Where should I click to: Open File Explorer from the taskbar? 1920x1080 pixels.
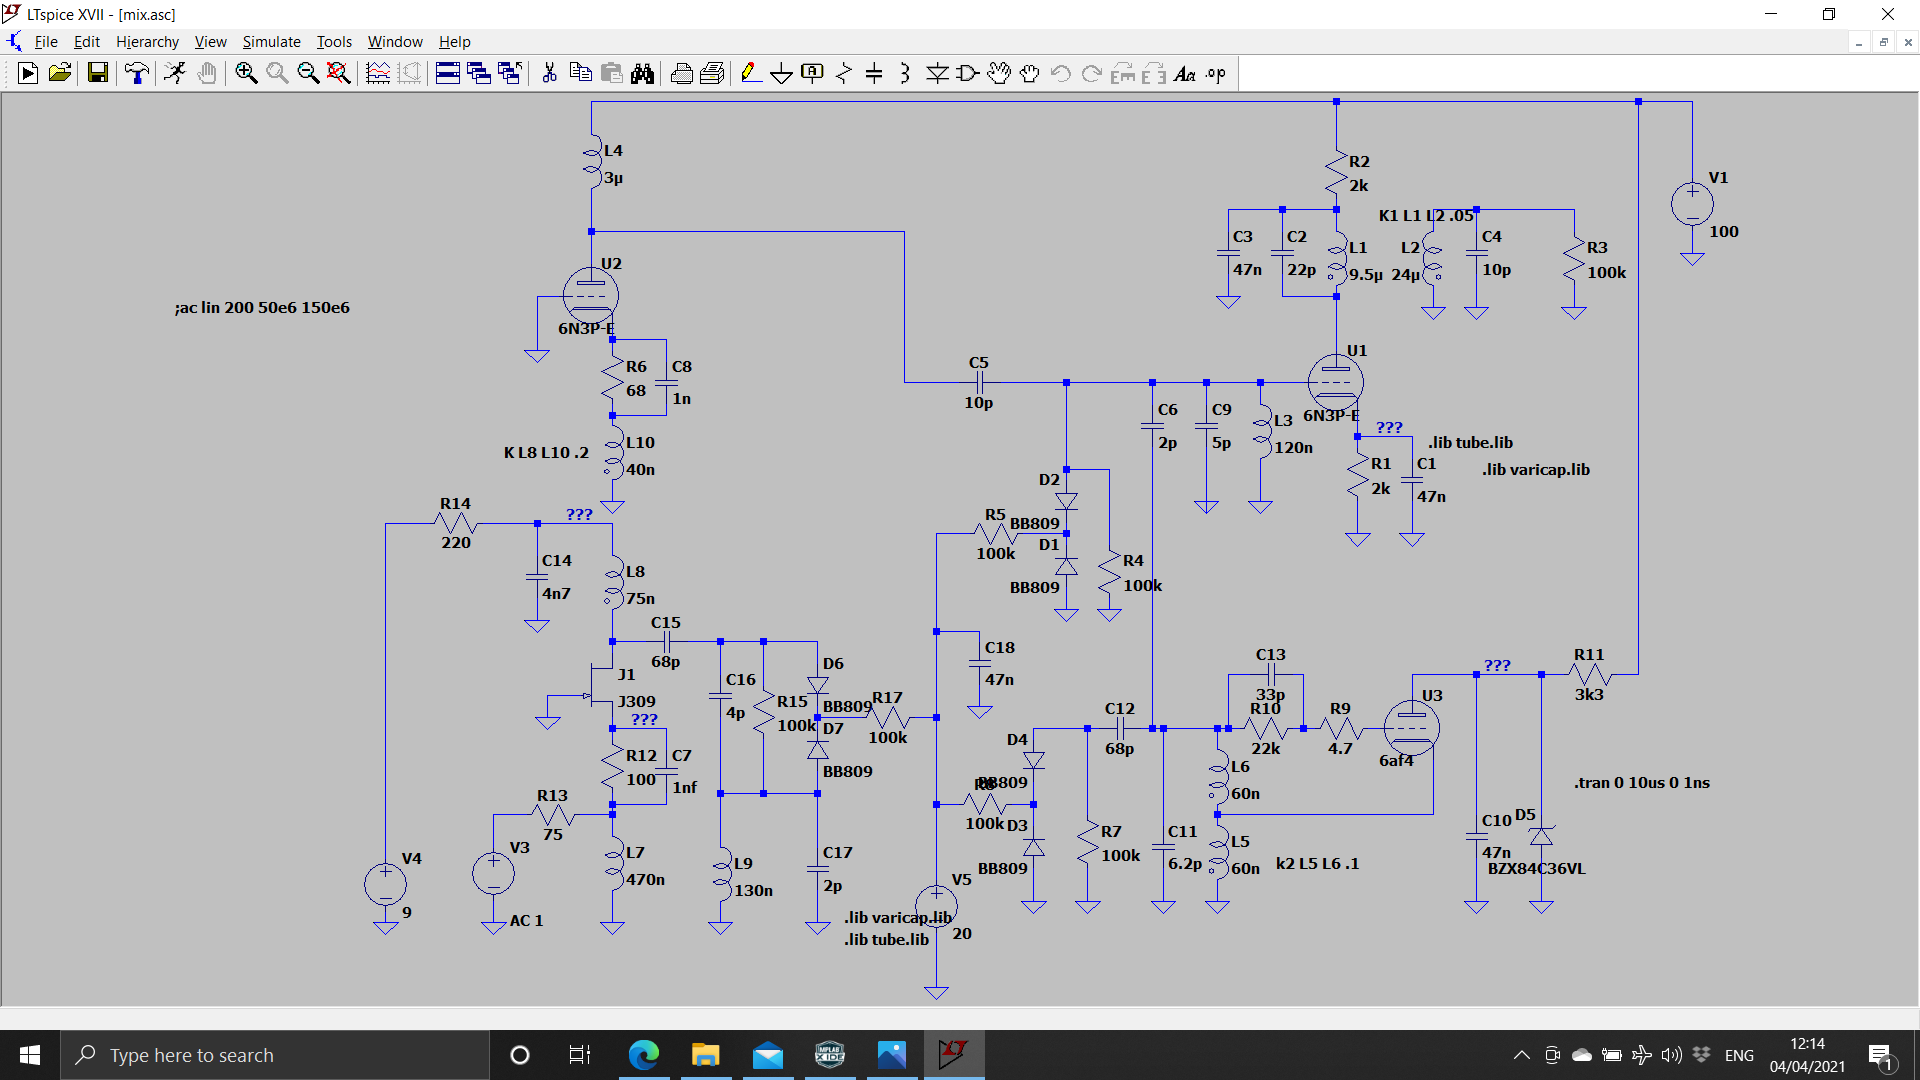pos(706,1055)
